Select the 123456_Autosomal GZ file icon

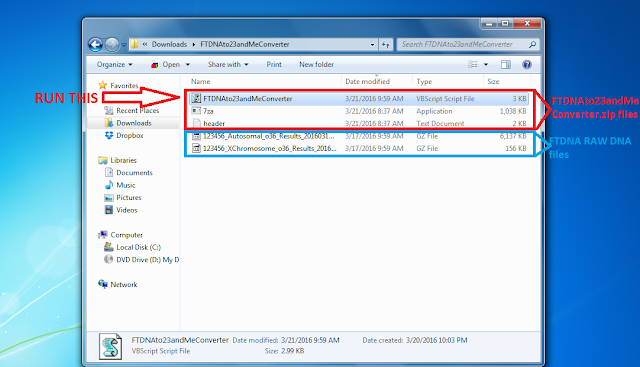click(196, 136)
